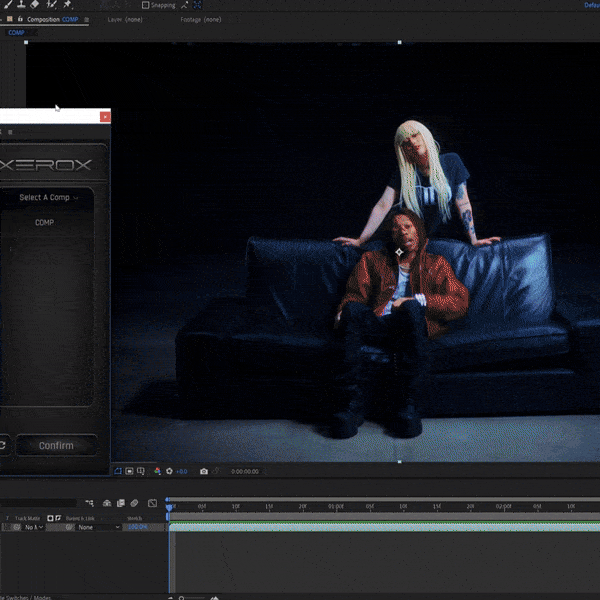The image size is (600, 600).
Task: Choose COMP in the Xerox comp list
Action: (44, 223)
